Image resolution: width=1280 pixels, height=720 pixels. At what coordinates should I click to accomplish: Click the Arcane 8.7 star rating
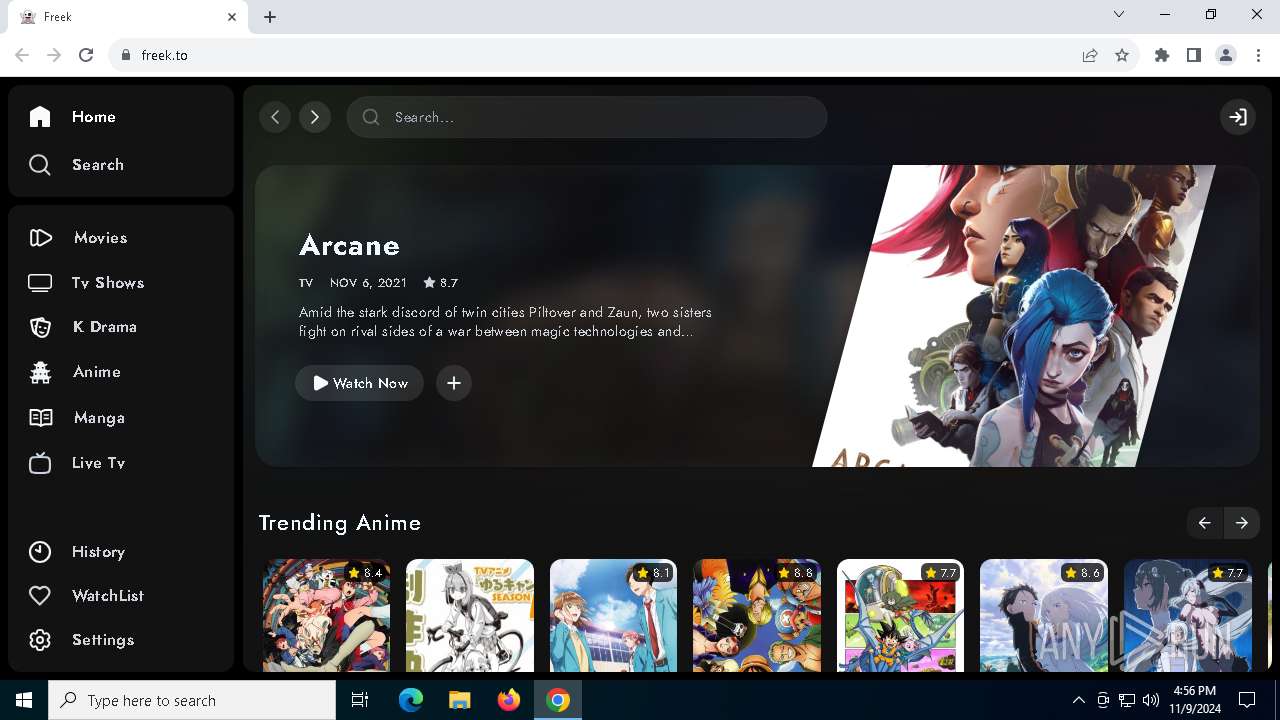tap(440, 283)
